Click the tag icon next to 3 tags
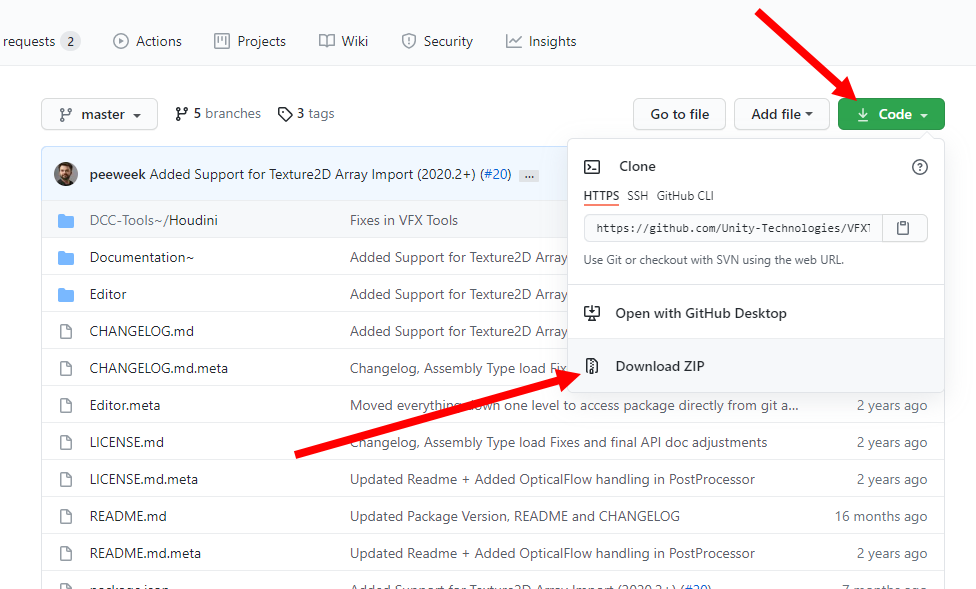The image size is (976, 589). click(285, 114)
